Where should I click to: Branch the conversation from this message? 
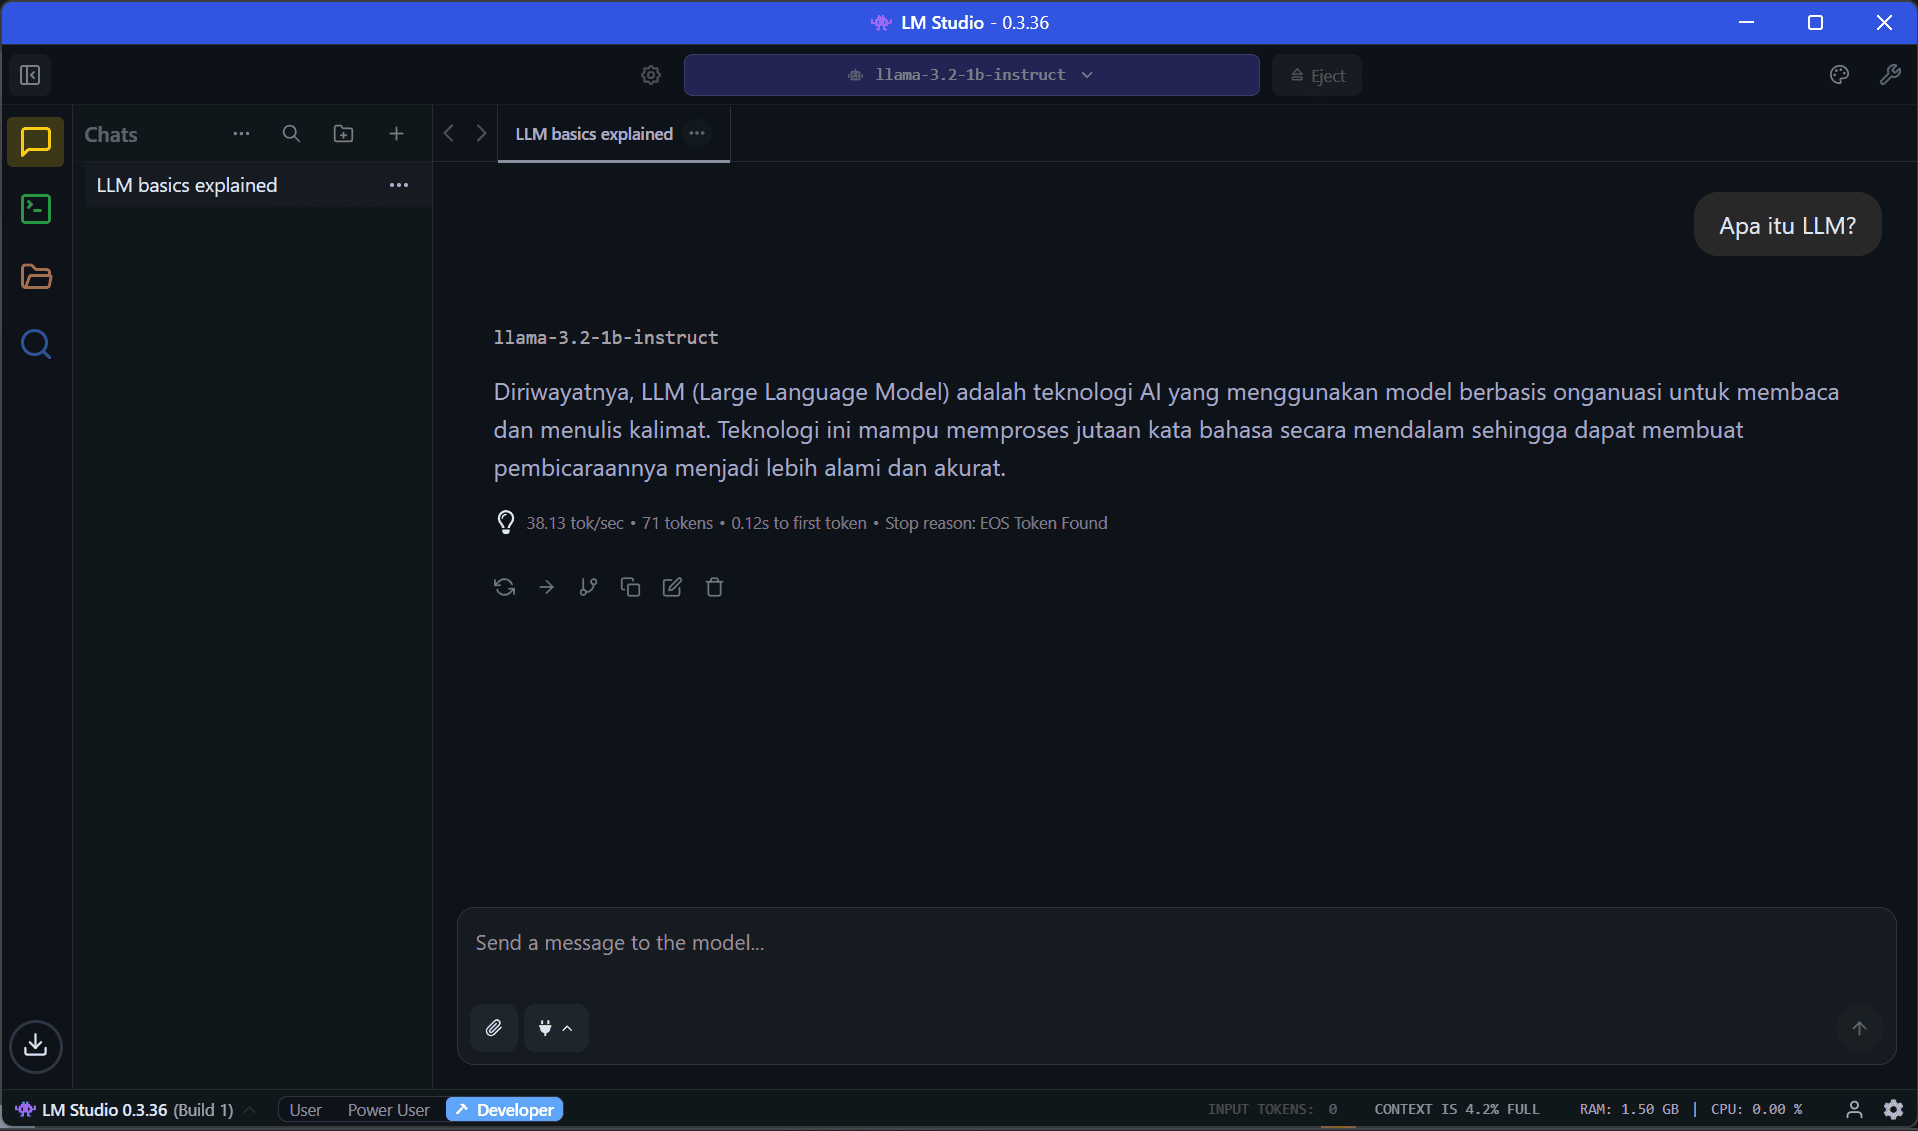(588, 587)
